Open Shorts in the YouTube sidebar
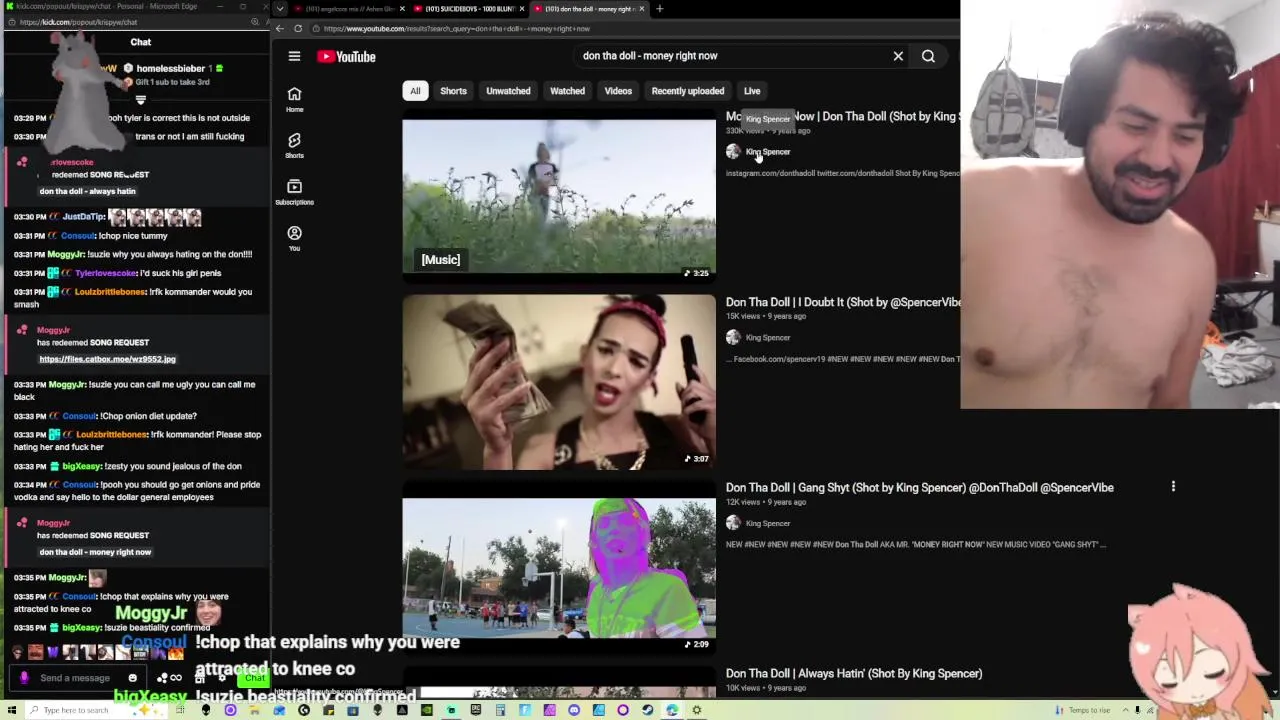The image size is (1280, 720). (x=294, y=145)
